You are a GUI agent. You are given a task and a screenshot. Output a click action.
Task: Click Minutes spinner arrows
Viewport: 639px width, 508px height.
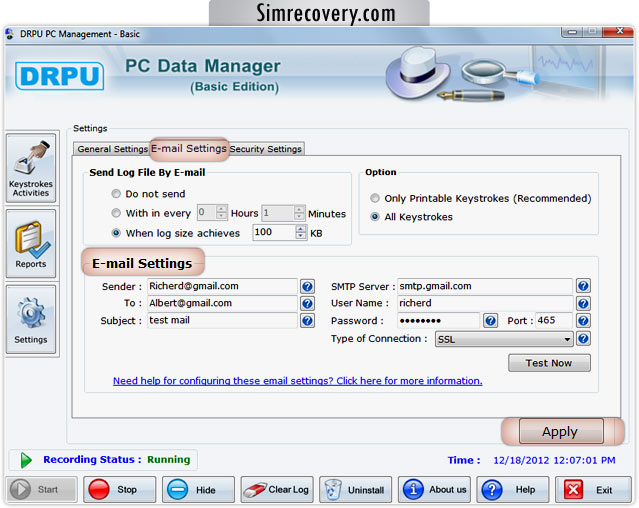[299, 212]
